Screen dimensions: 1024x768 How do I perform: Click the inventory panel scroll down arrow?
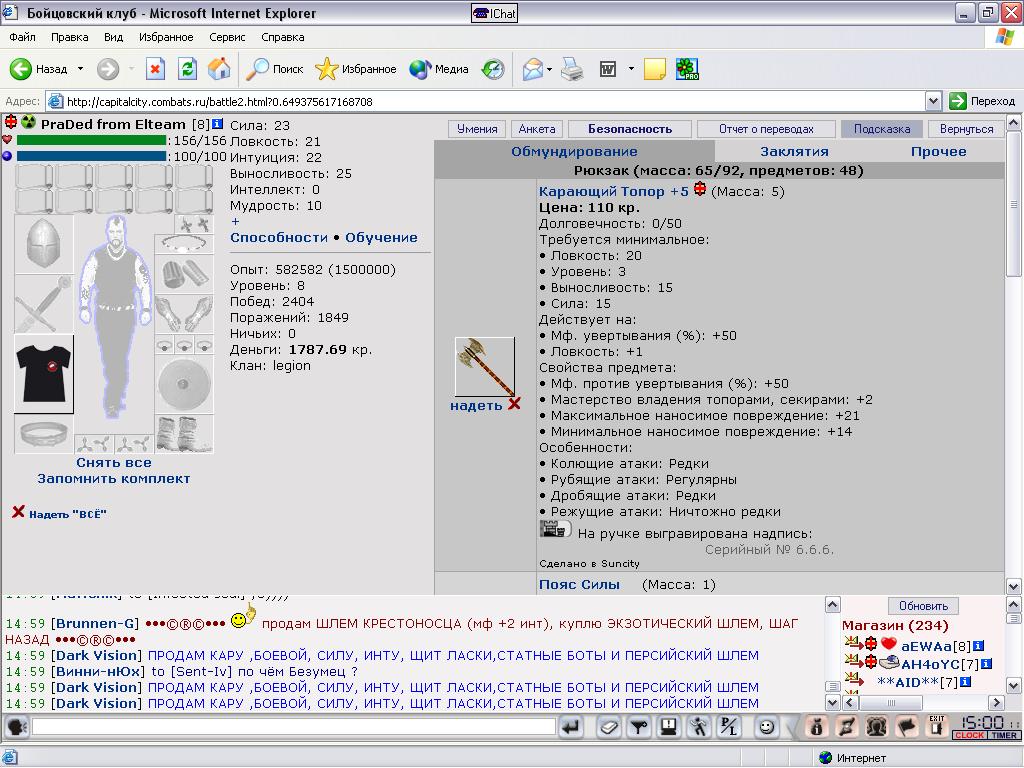tap(1013, 586)
